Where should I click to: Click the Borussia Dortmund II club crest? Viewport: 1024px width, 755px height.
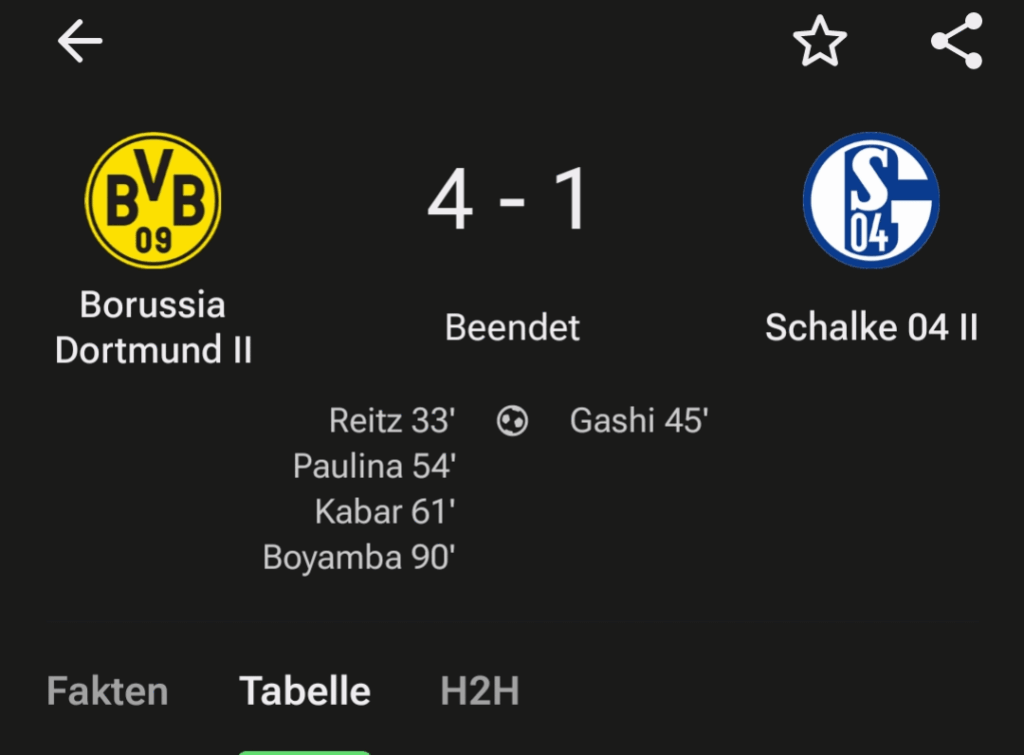coord(152,200)
